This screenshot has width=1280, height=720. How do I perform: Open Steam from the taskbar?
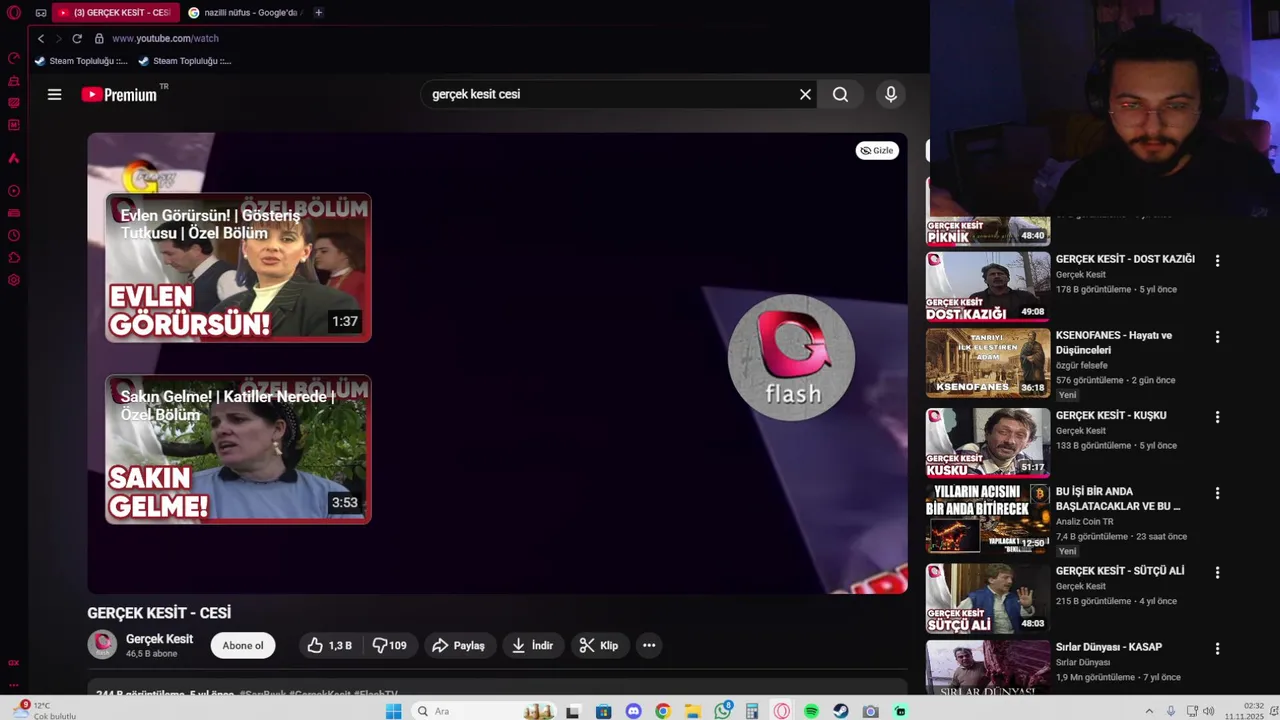841,711
